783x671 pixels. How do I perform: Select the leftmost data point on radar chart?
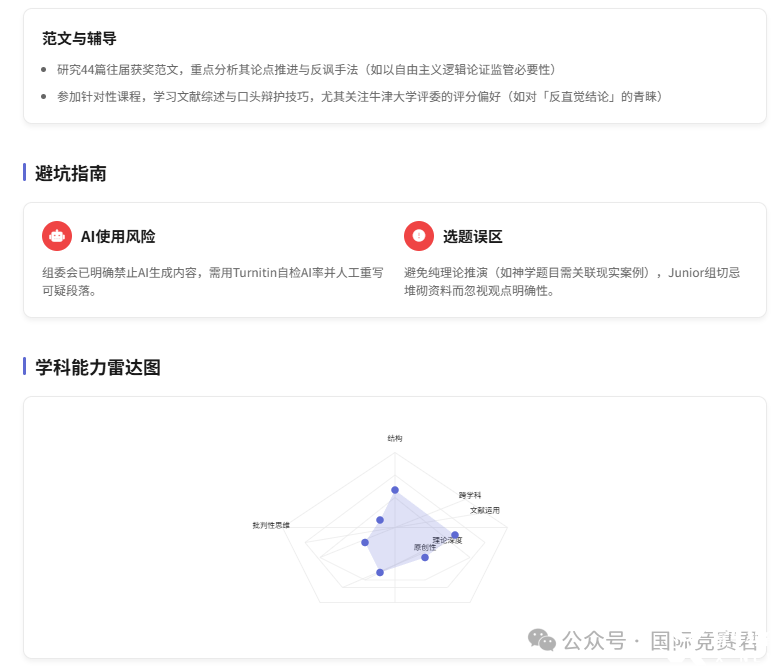coord(365,542)
